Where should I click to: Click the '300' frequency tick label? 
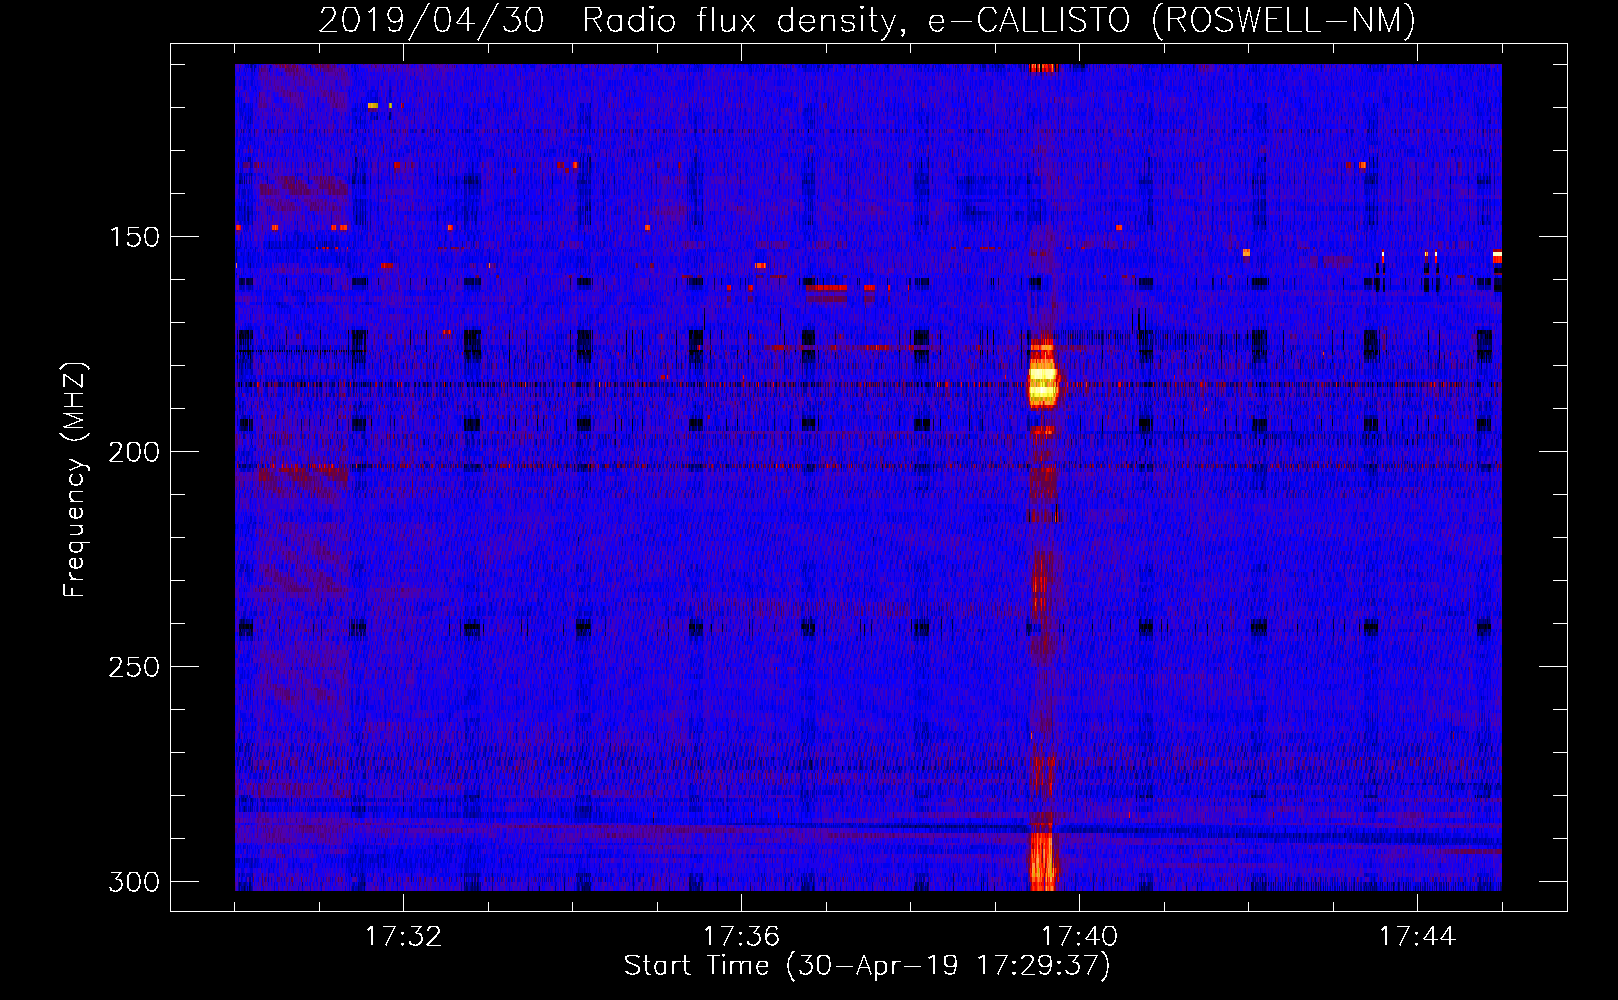pyautogui.click(x=134, y=882)
